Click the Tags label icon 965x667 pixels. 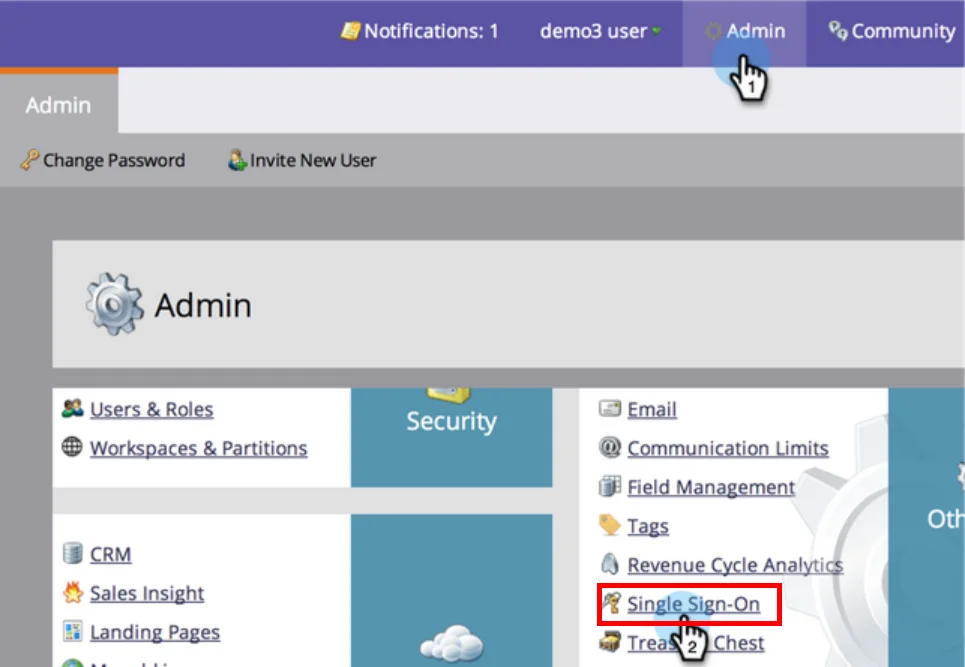[x=610, y=525]
